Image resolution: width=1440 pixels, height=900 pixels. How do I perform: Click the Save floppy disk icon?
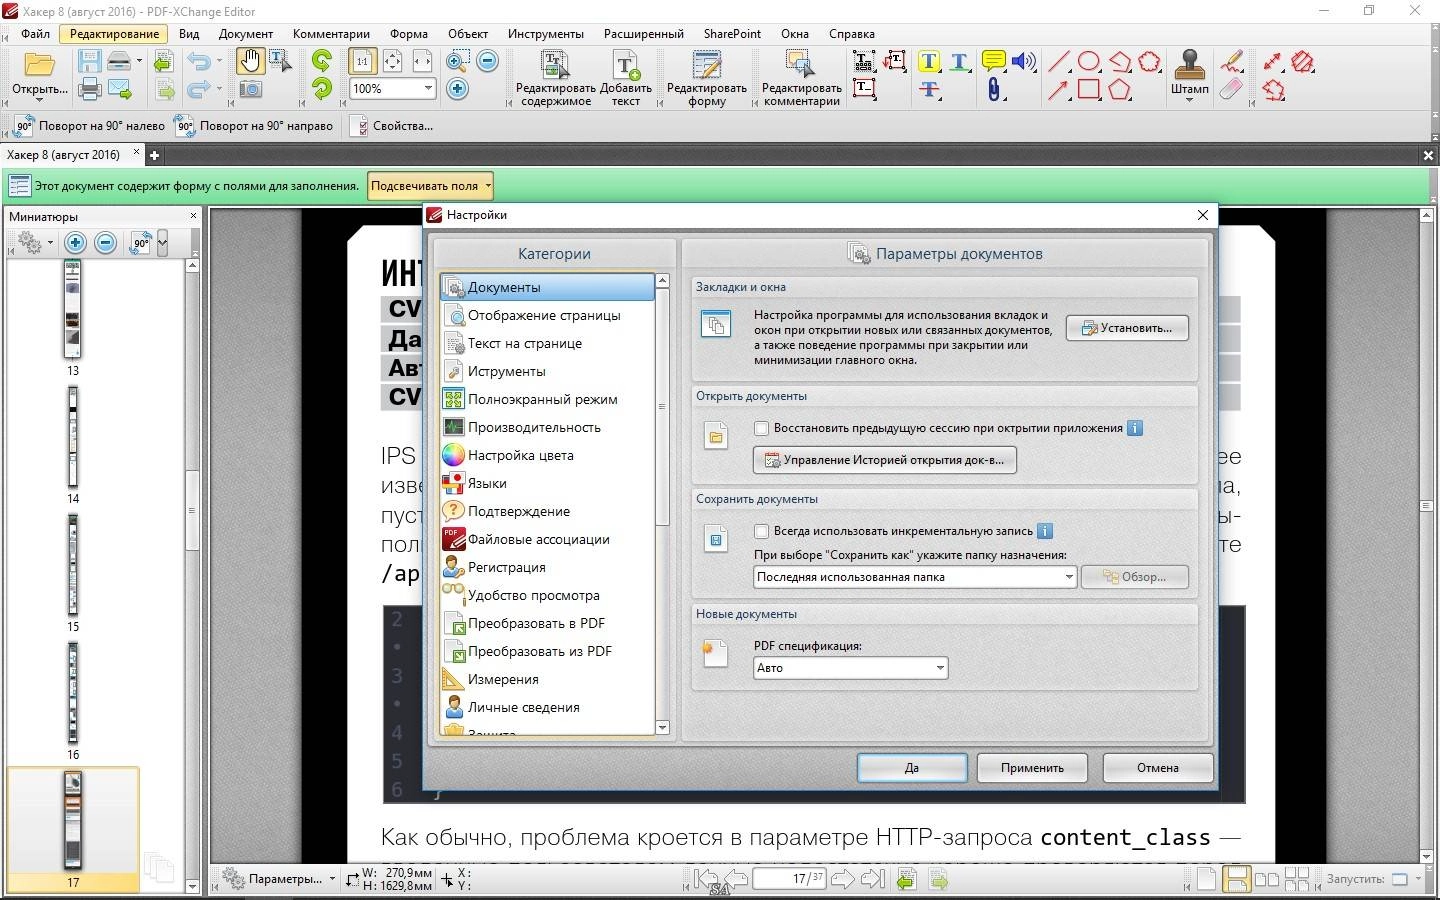[x=90, y=62]
